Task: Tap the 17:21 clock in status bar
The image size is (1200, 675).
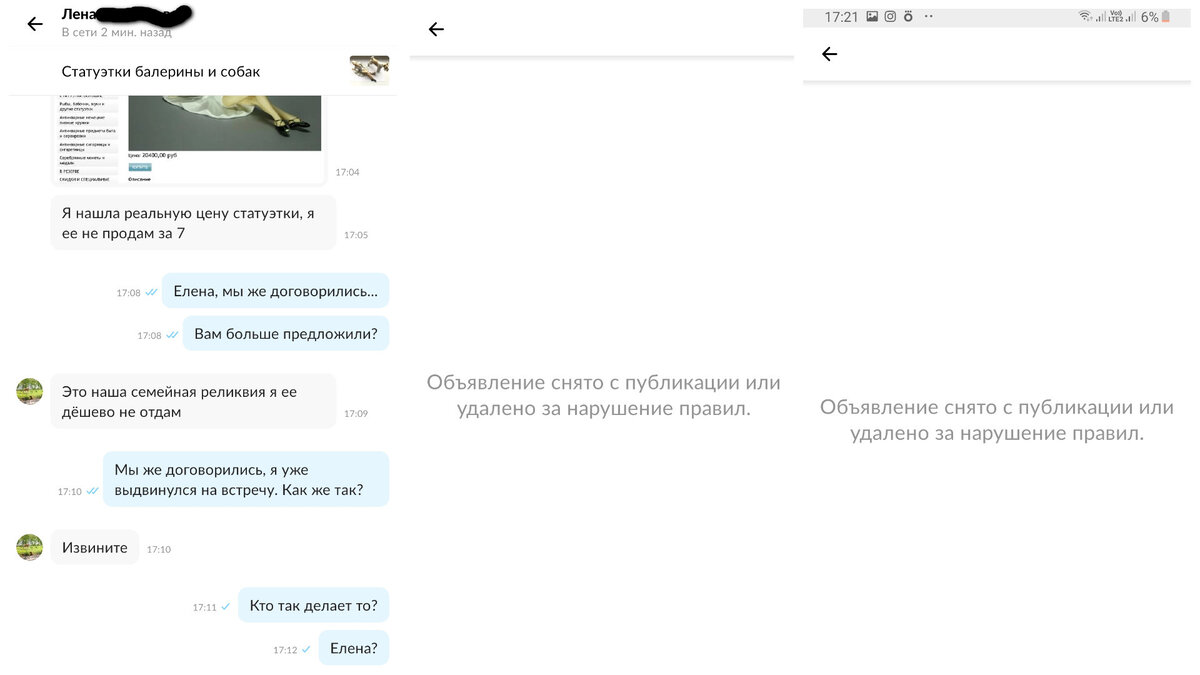Action: tap(842, 17)
